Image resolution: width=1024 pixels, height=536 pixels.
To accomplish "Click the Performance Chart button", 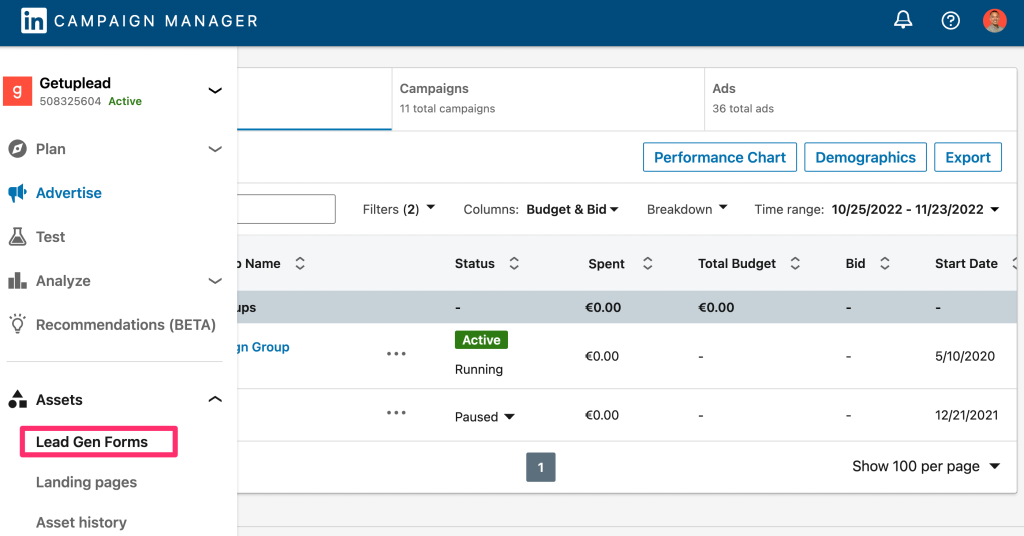I will pyautogui.click(x=720, y=157).
